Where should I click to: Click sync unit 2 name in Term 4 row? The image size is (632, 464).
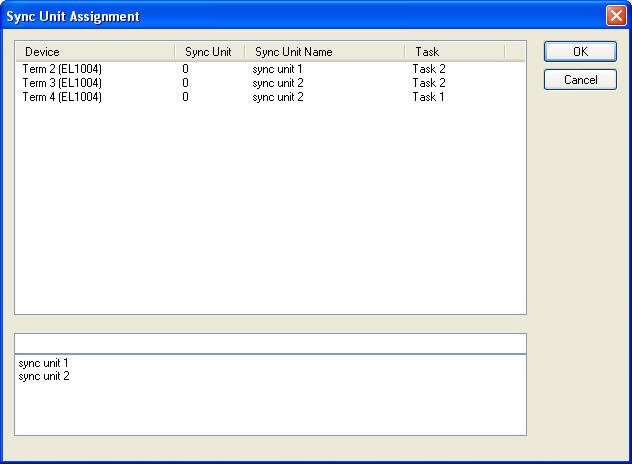coord(277,97)
